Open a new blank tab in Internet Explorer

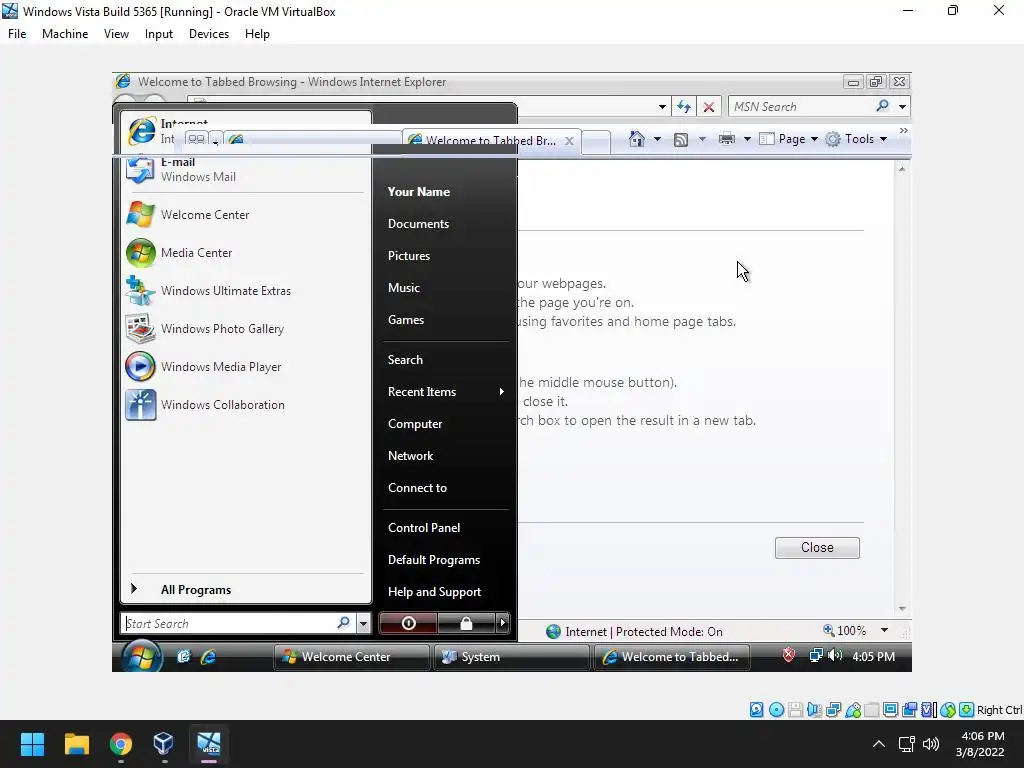(596, 142)
